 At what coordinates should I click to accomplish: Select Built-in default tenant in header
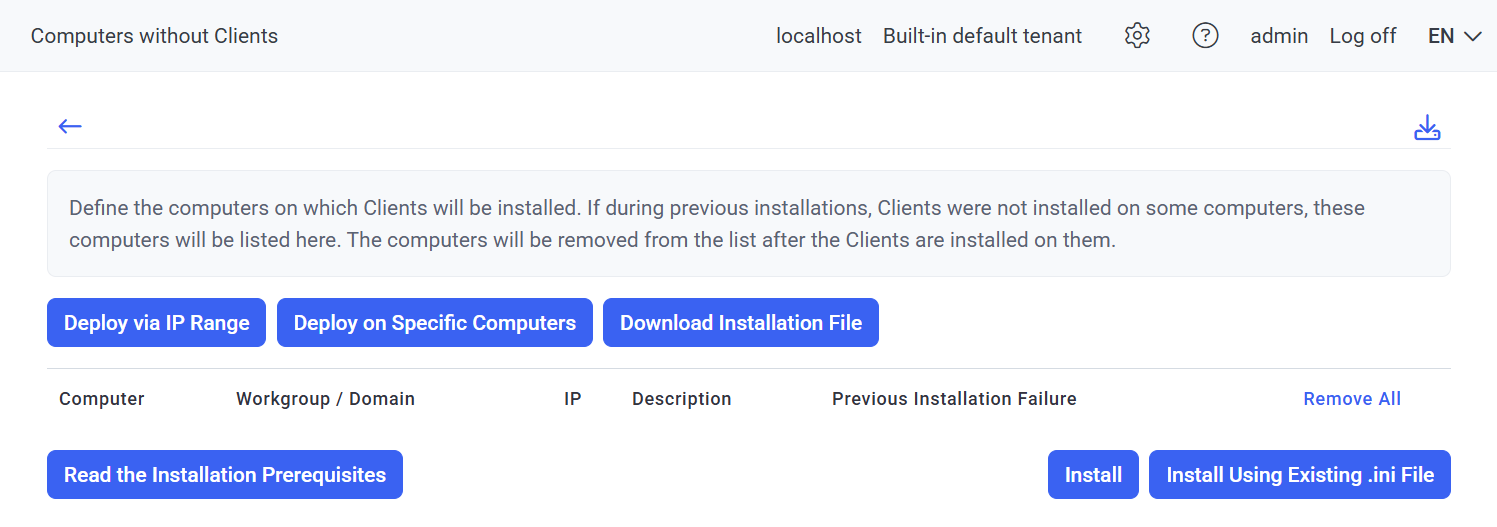click(982, 36)
